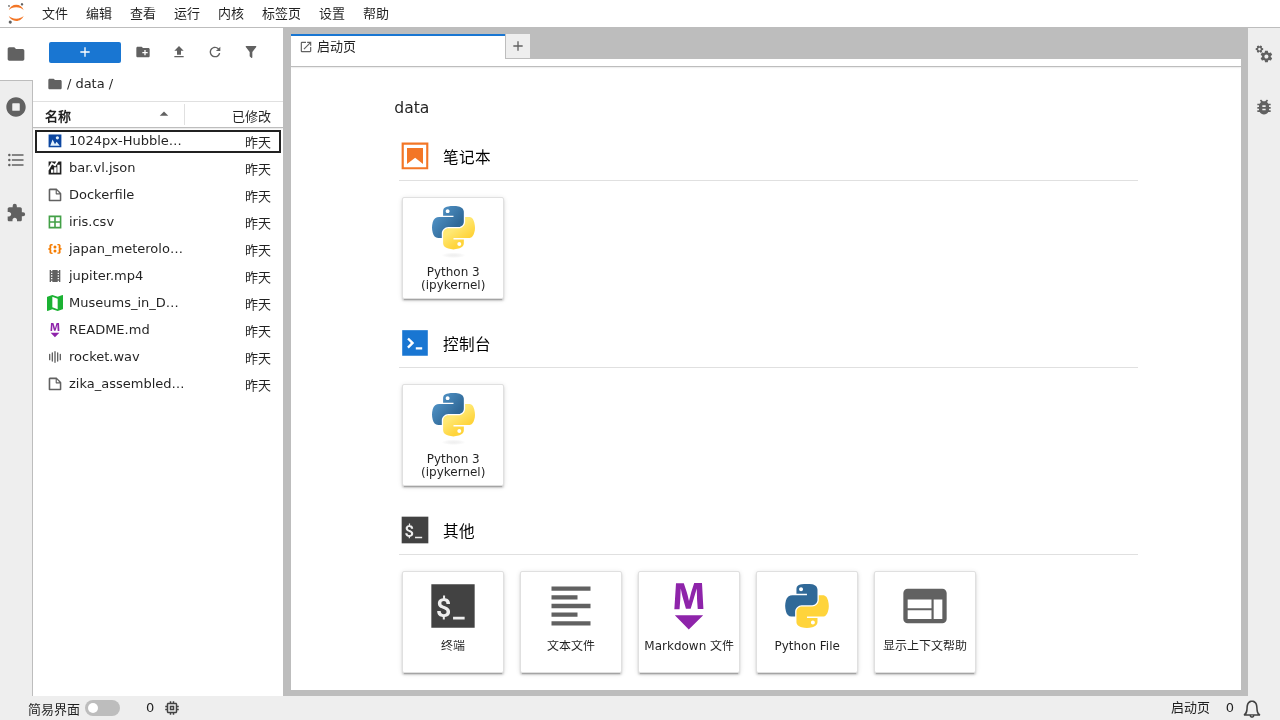This screenshot has height=720, width=1280.
Task: Open the 帮助 menu
Action: pos(376,14)
